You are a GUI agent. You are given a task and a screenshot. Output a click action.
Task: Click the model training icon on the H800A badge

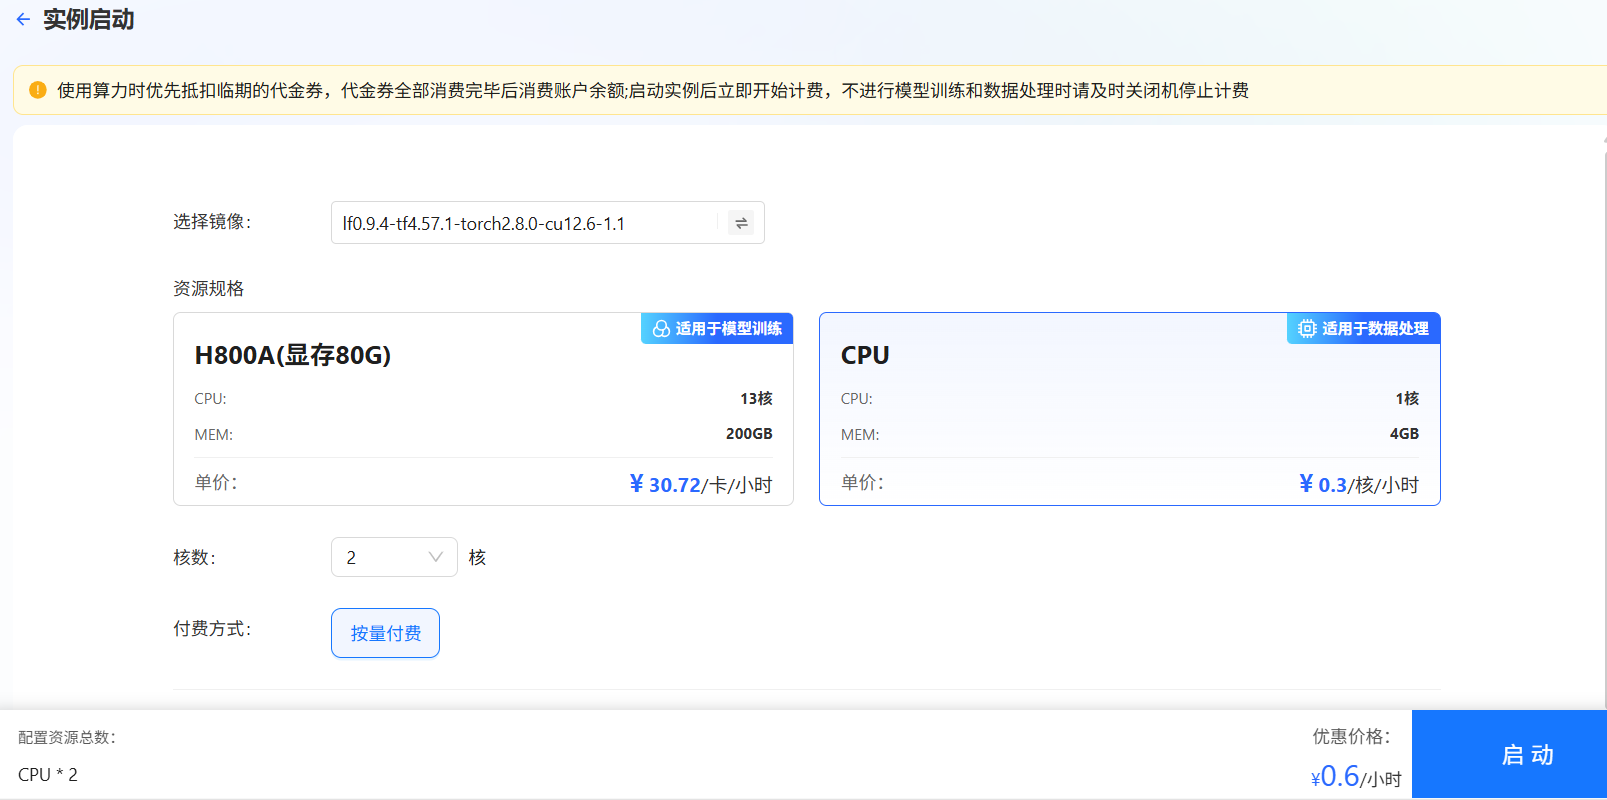661,329
